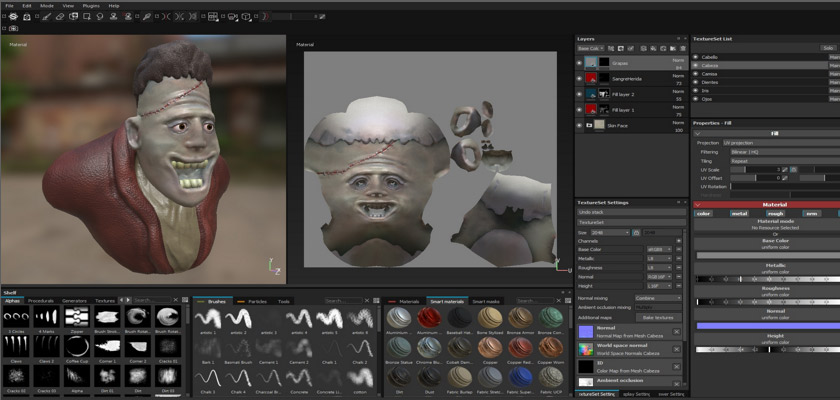This screenshot has height=400, width=840.
Task: Select the Projection tool in the toolbar
Action: [x=75, y=16]
